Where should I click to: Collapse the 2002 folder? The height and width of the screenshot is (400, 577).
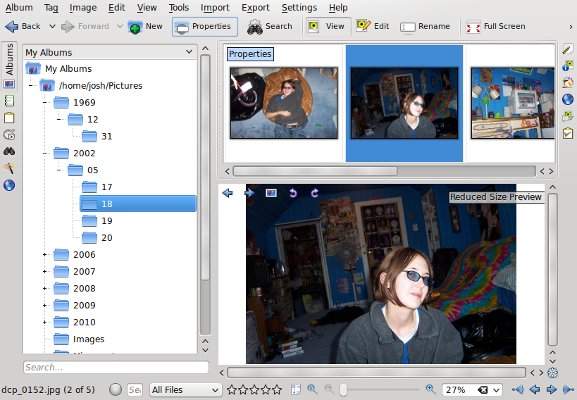tap(45, 153)
